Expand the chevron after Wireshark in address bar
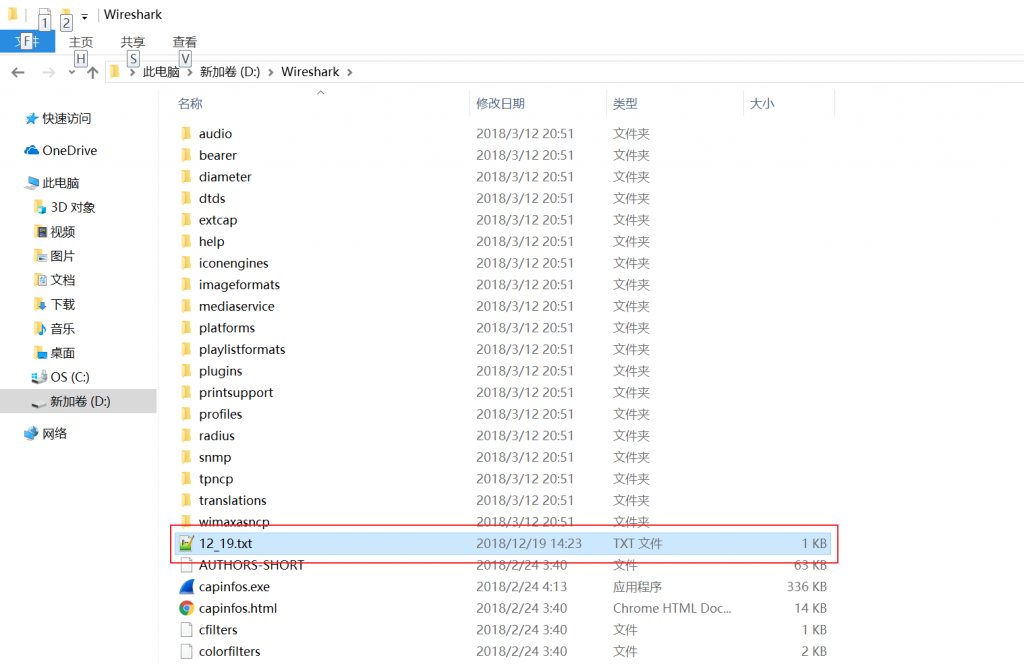The image size is (1024, 664). (x=348, y=72)
